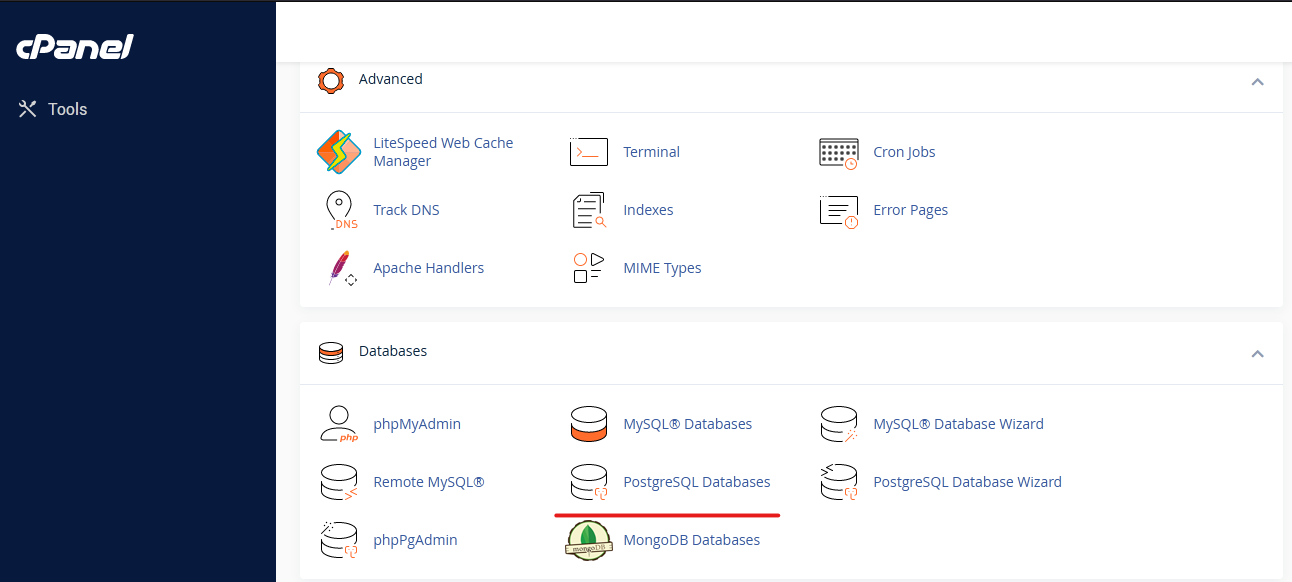This screenshot has height=582, width=1292.
Task: Click the Indexes document icon
Action: pos(589,210)
